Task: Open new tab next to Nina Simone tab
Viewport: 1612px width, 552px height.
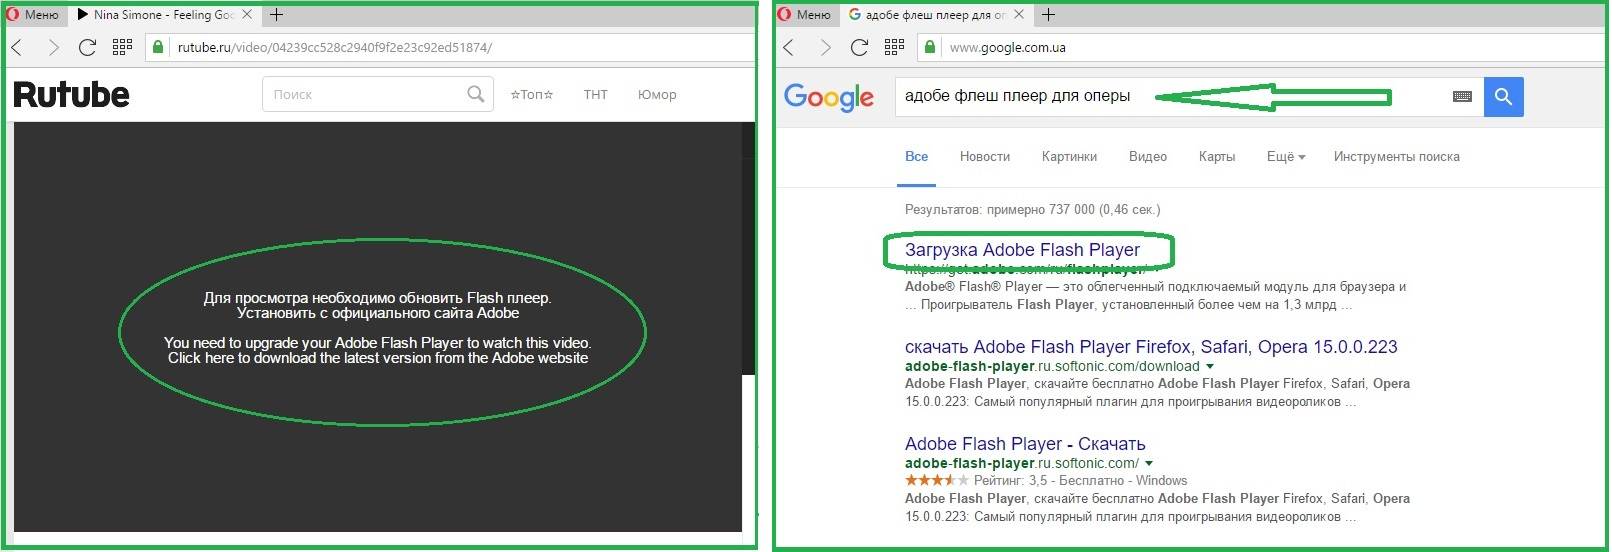Action: [x=277, y=15]
